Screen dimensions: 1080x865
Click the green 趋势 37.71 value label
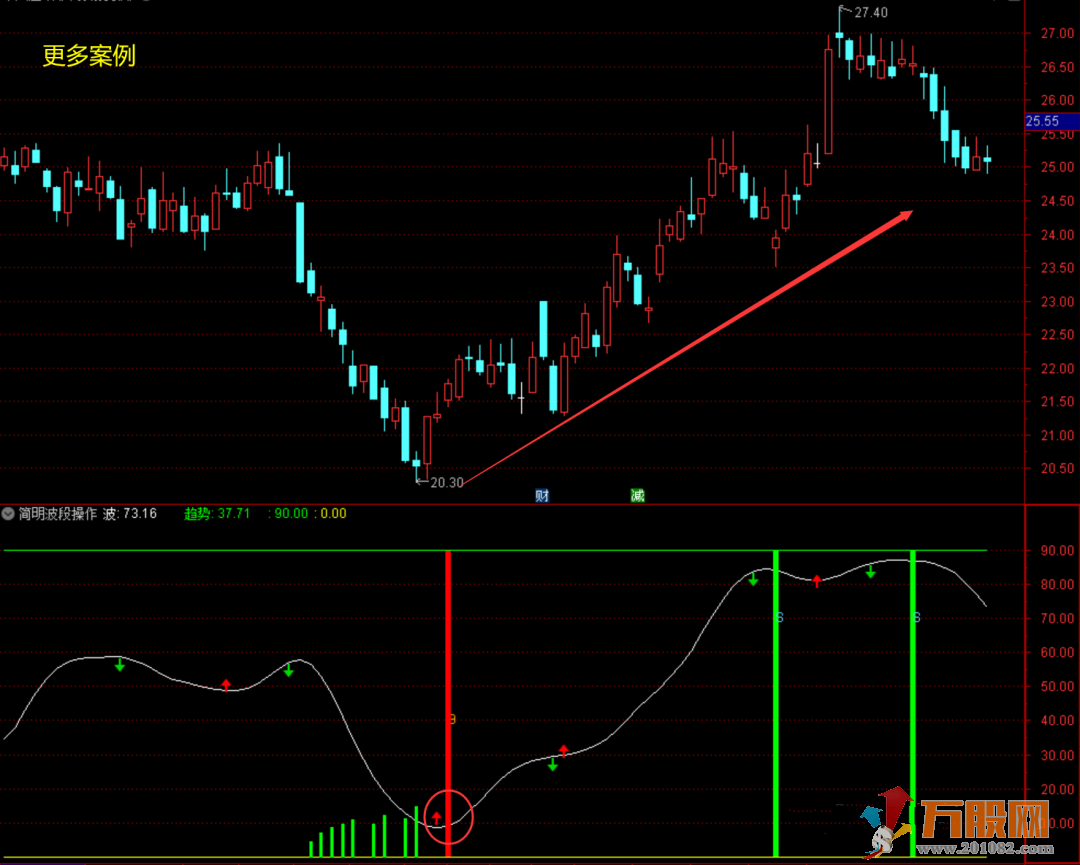coord(217,514)
